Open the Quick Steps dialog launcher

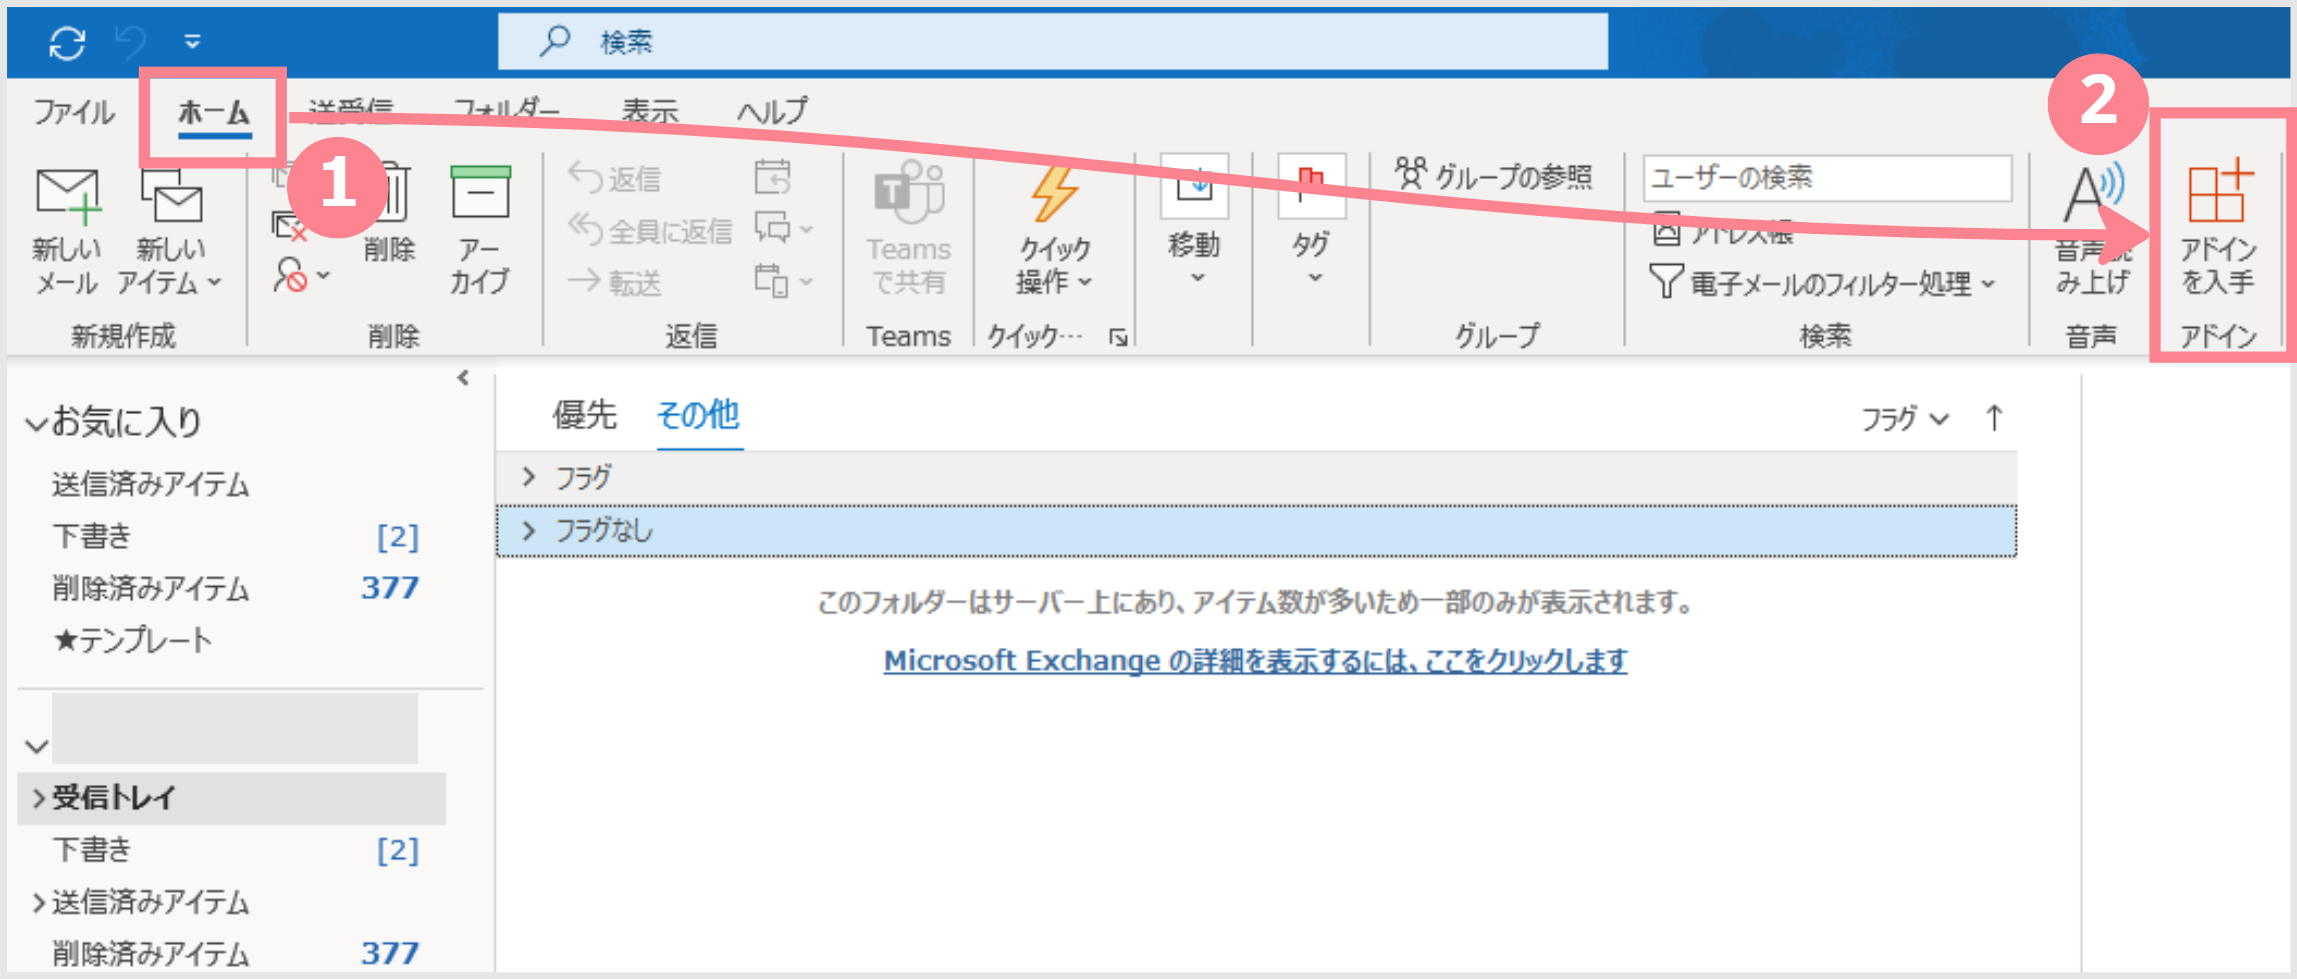[1118, 338]
